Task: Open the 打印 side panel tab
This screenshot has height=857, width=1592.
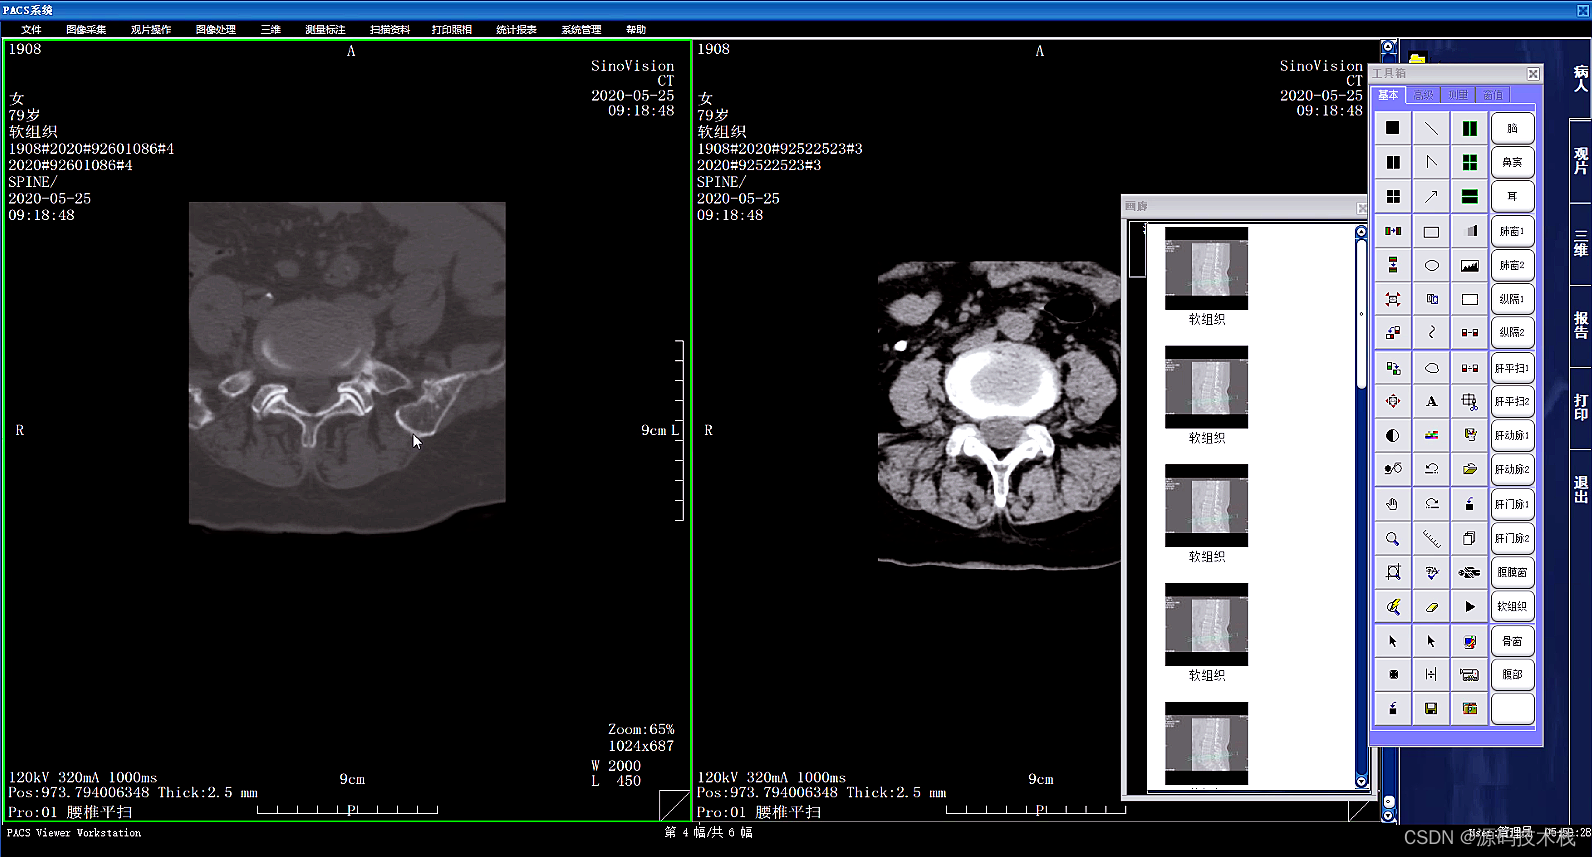Action: tap(1581, 406)
